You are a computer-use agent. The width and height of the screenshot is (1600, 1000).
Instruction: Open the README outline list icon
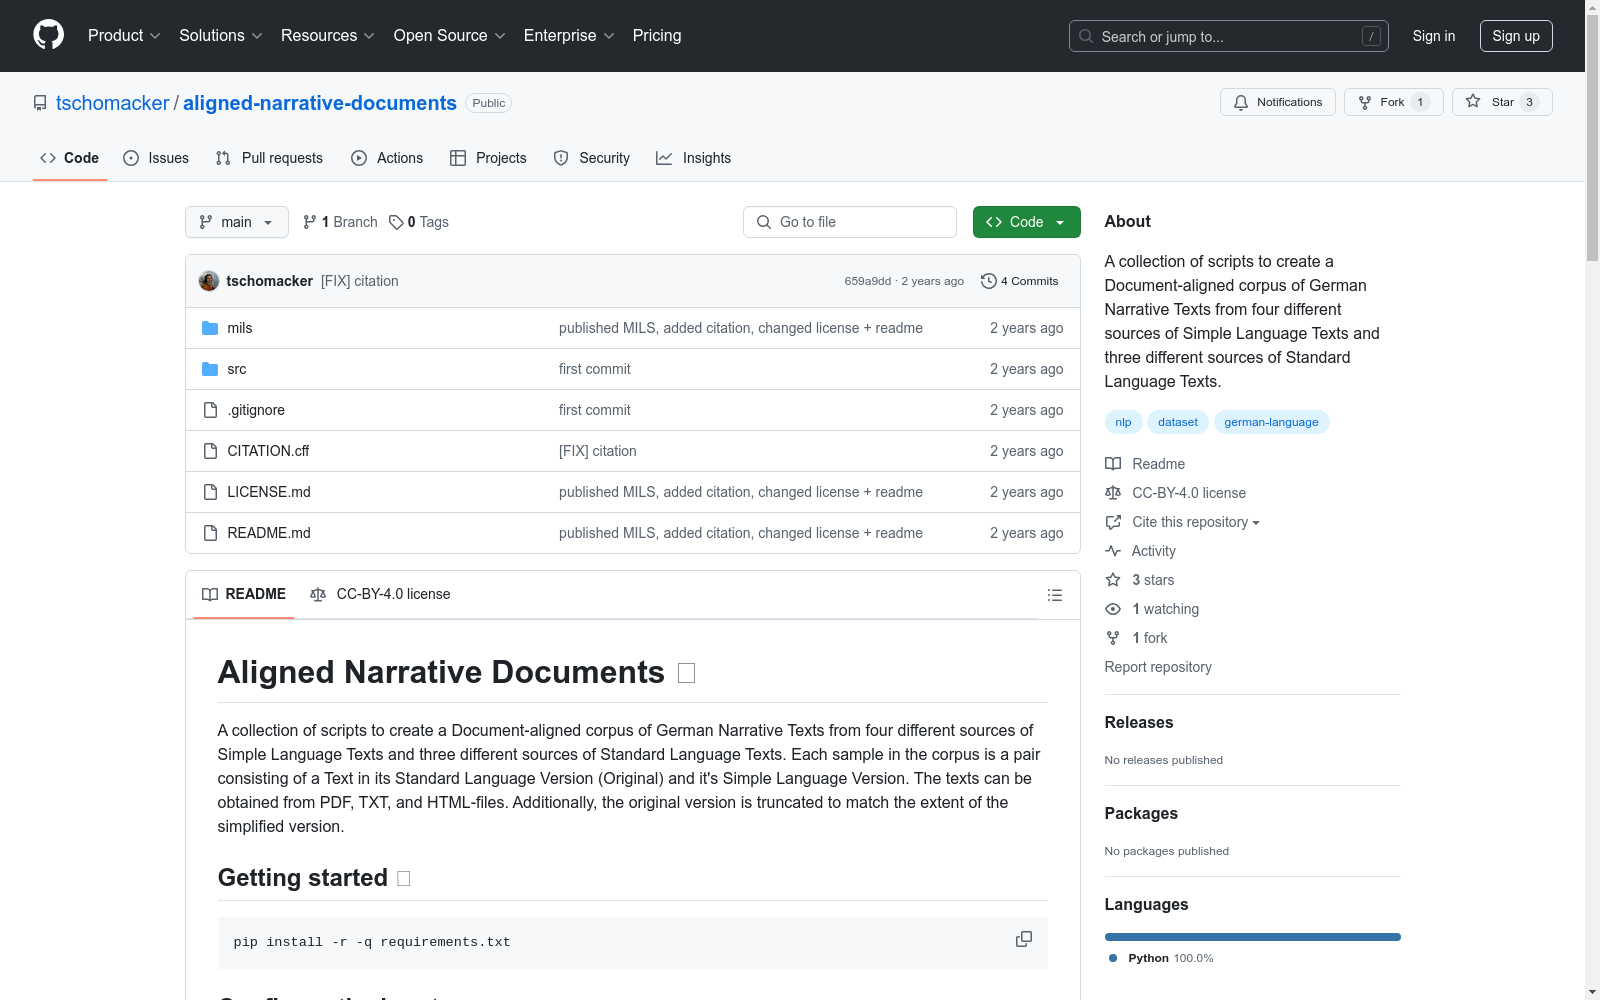point(1054,595)
